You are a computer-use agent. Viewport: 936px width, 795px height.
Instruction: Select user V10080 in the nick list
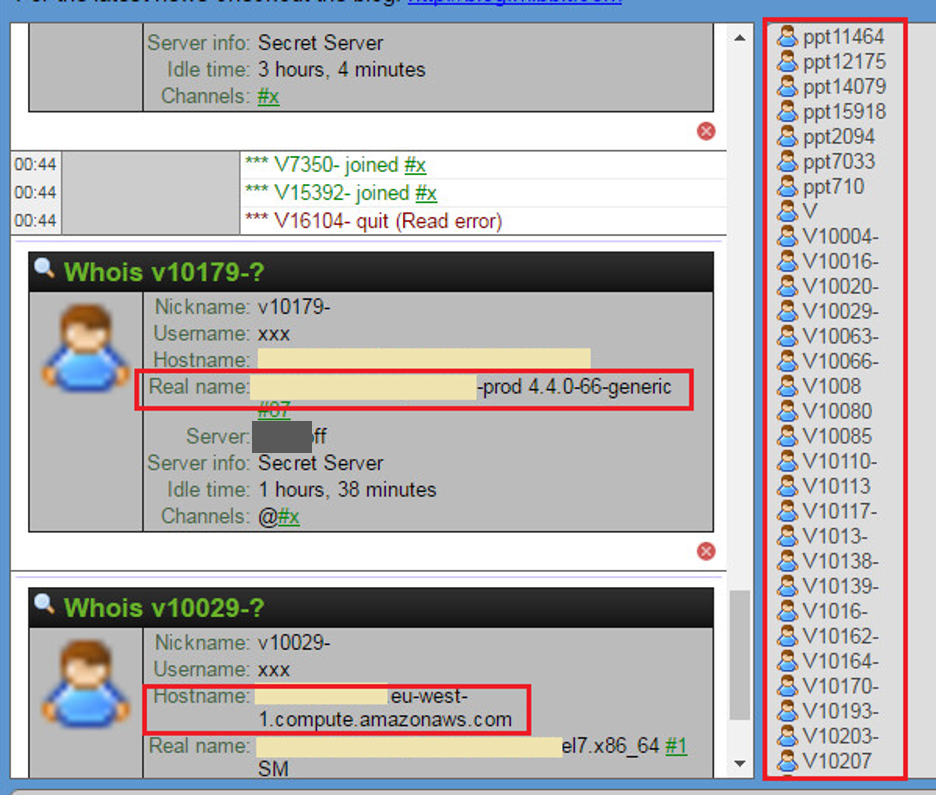[837, 411]
